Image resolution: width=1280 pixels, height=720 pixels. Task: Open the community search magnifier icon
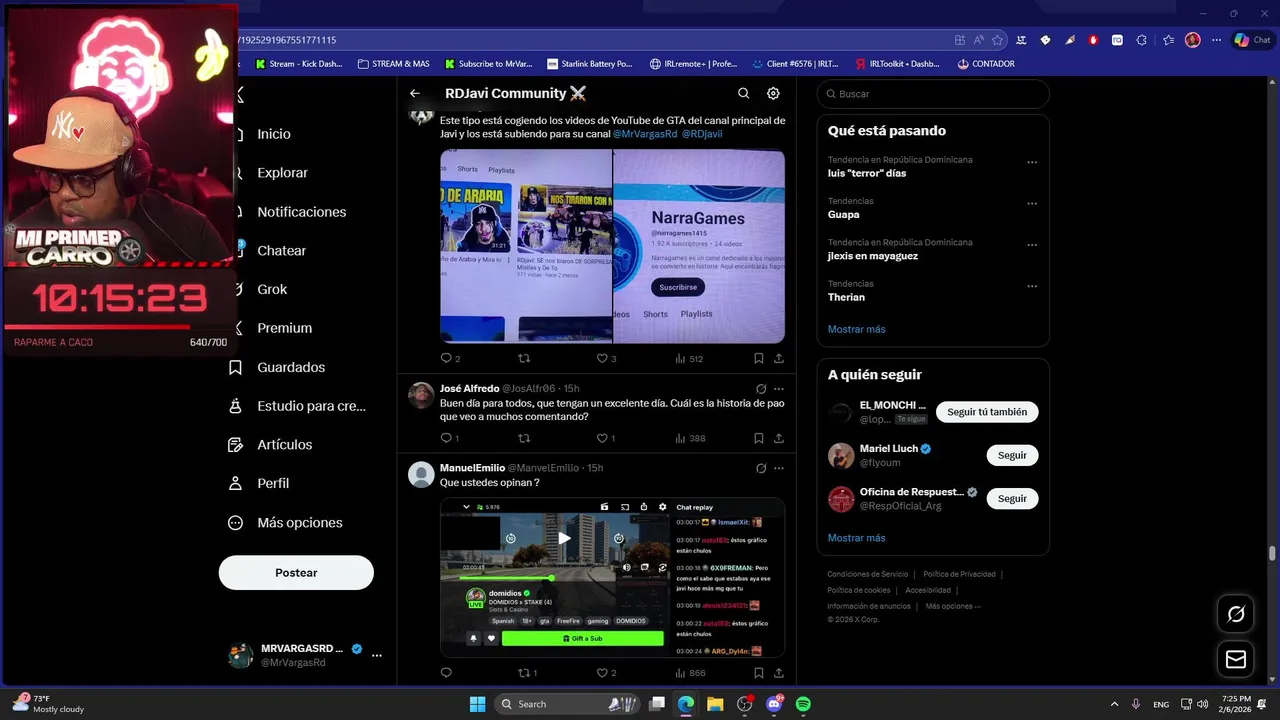743,93
